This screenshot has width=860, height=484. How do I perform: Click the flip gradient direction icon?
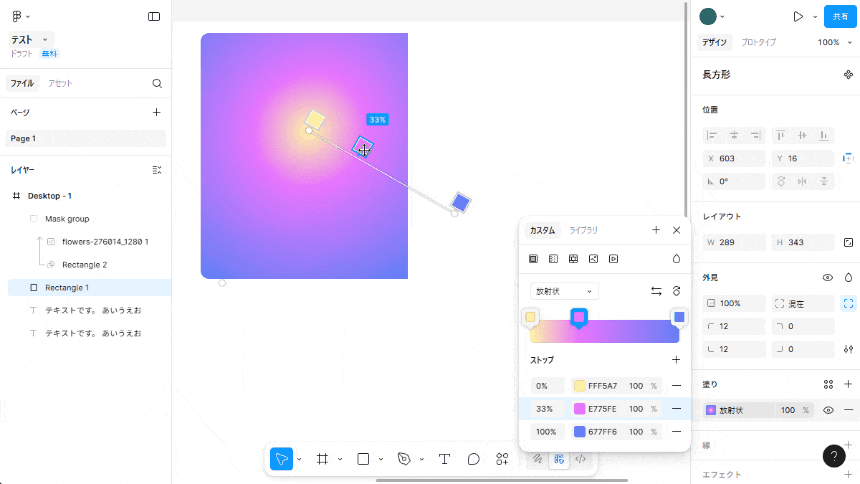[656, 291]
